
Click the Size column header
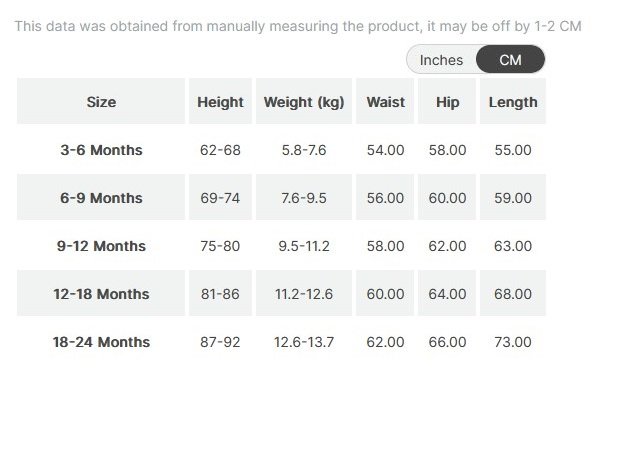[x=101, y=102]
